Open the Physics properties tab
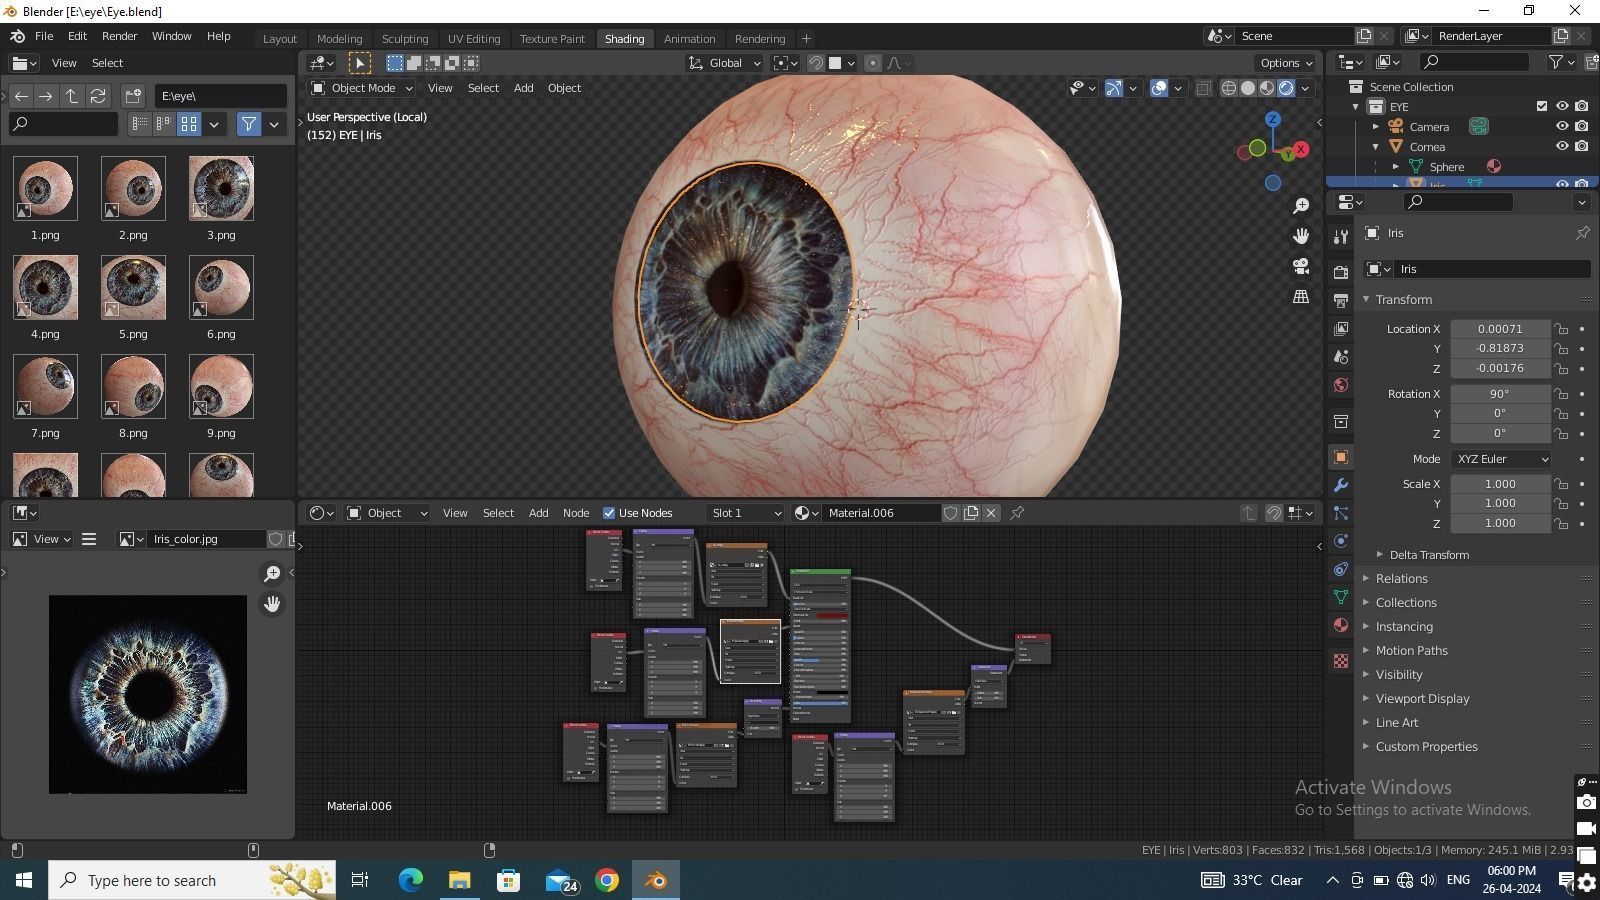The image size is (1600, 900). click(1341, 541)
